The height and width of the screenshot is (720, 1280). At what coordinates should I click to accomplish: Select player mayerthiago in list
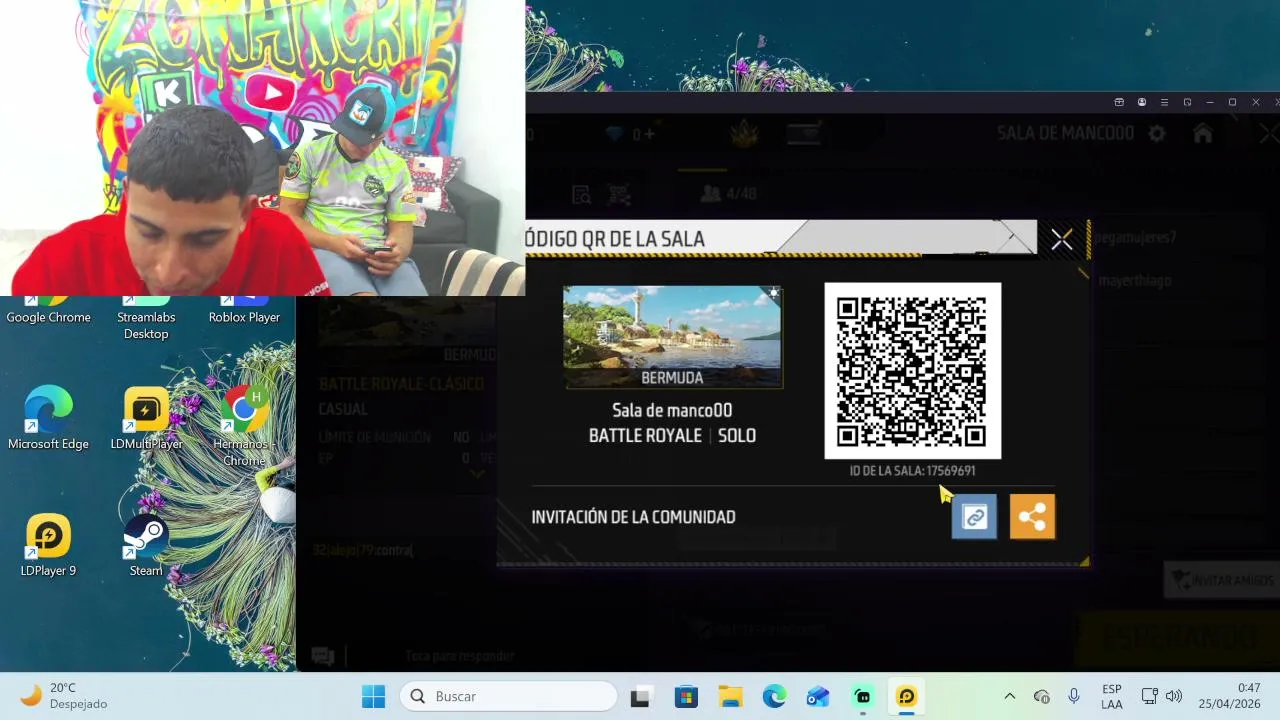click(1134, 281)
